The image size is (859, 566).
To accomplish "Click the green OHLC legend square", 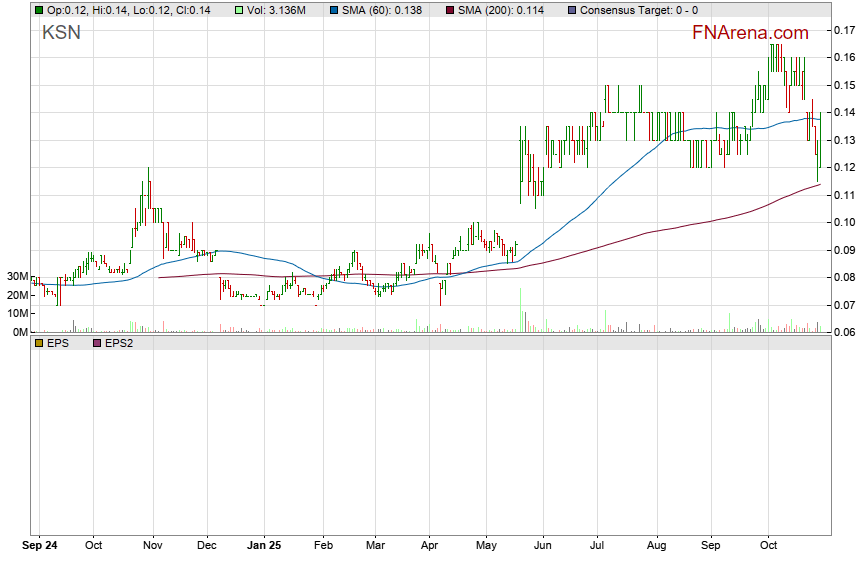I will (38, 10).
